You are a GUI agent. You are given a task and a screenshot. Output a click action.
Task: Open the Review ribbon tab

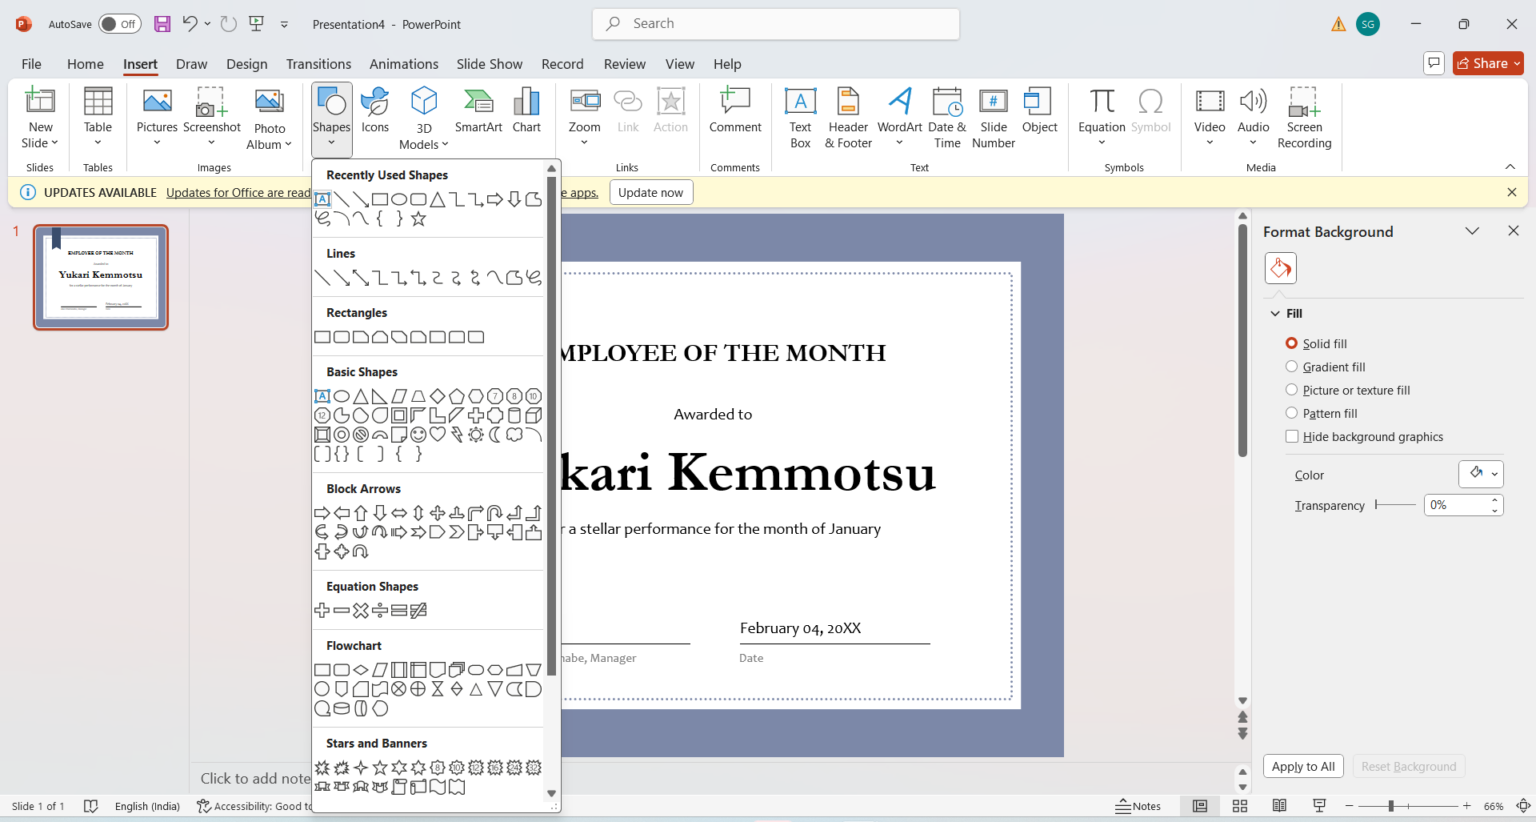(624, 63)
